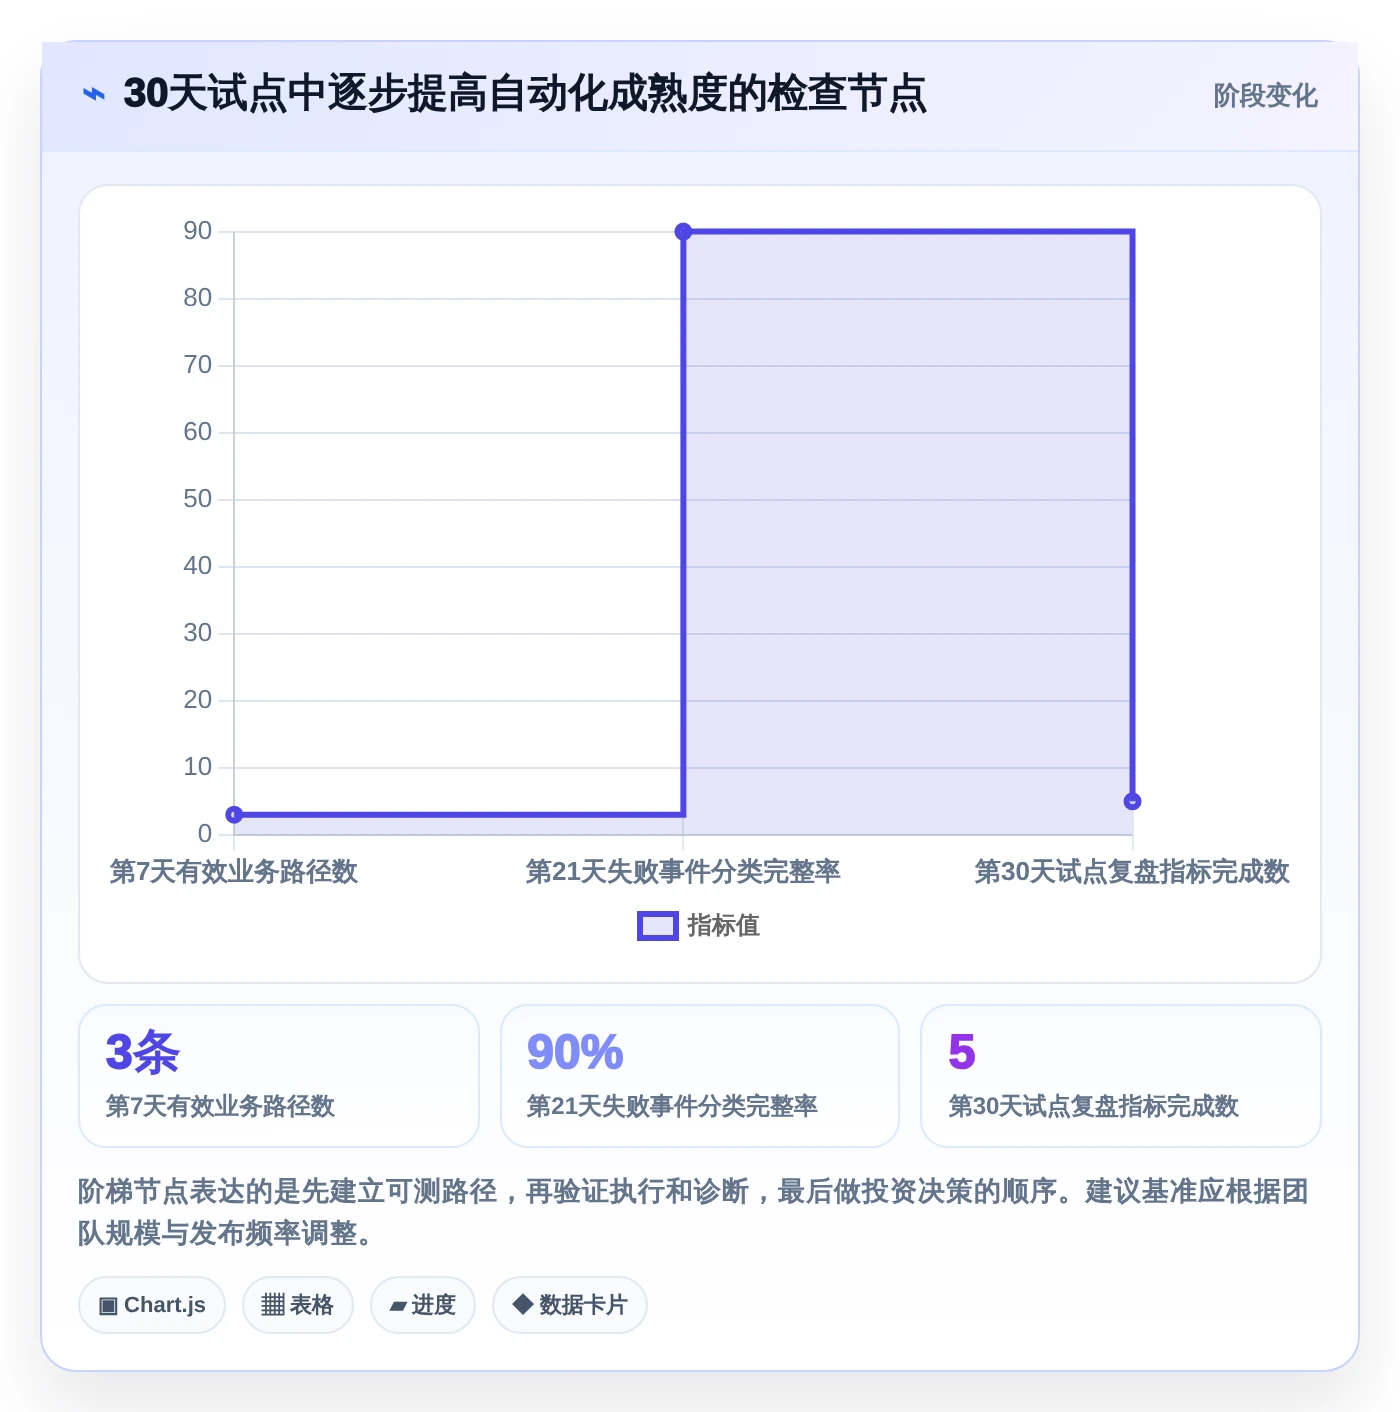Click the grid icon in 表格 chip
1400x1412 pixels.
(x=273, y=1305)
